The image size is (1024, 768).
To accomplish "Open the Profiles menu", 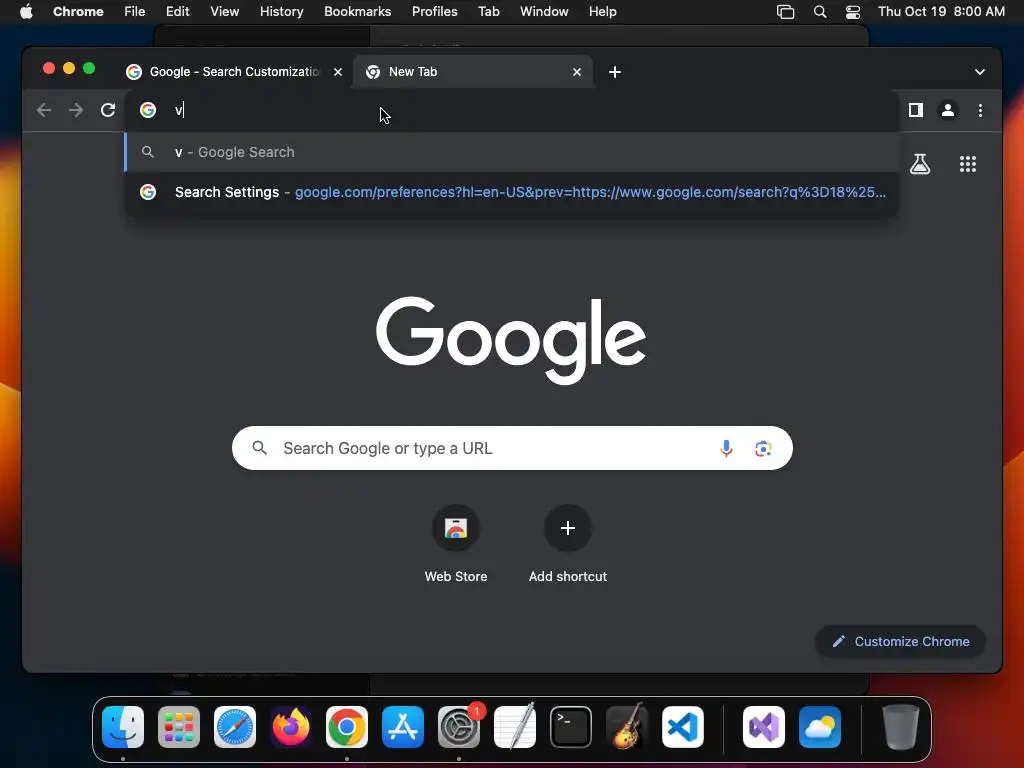I will pyautogui.click(x=434, y=11).
